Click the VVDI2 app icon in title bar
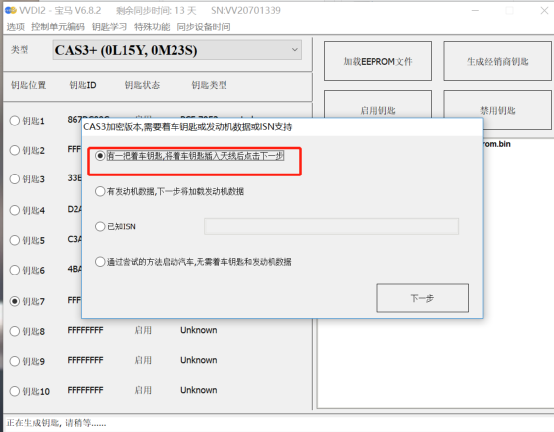The image size is (554, 432). click(x=11, y=11)
